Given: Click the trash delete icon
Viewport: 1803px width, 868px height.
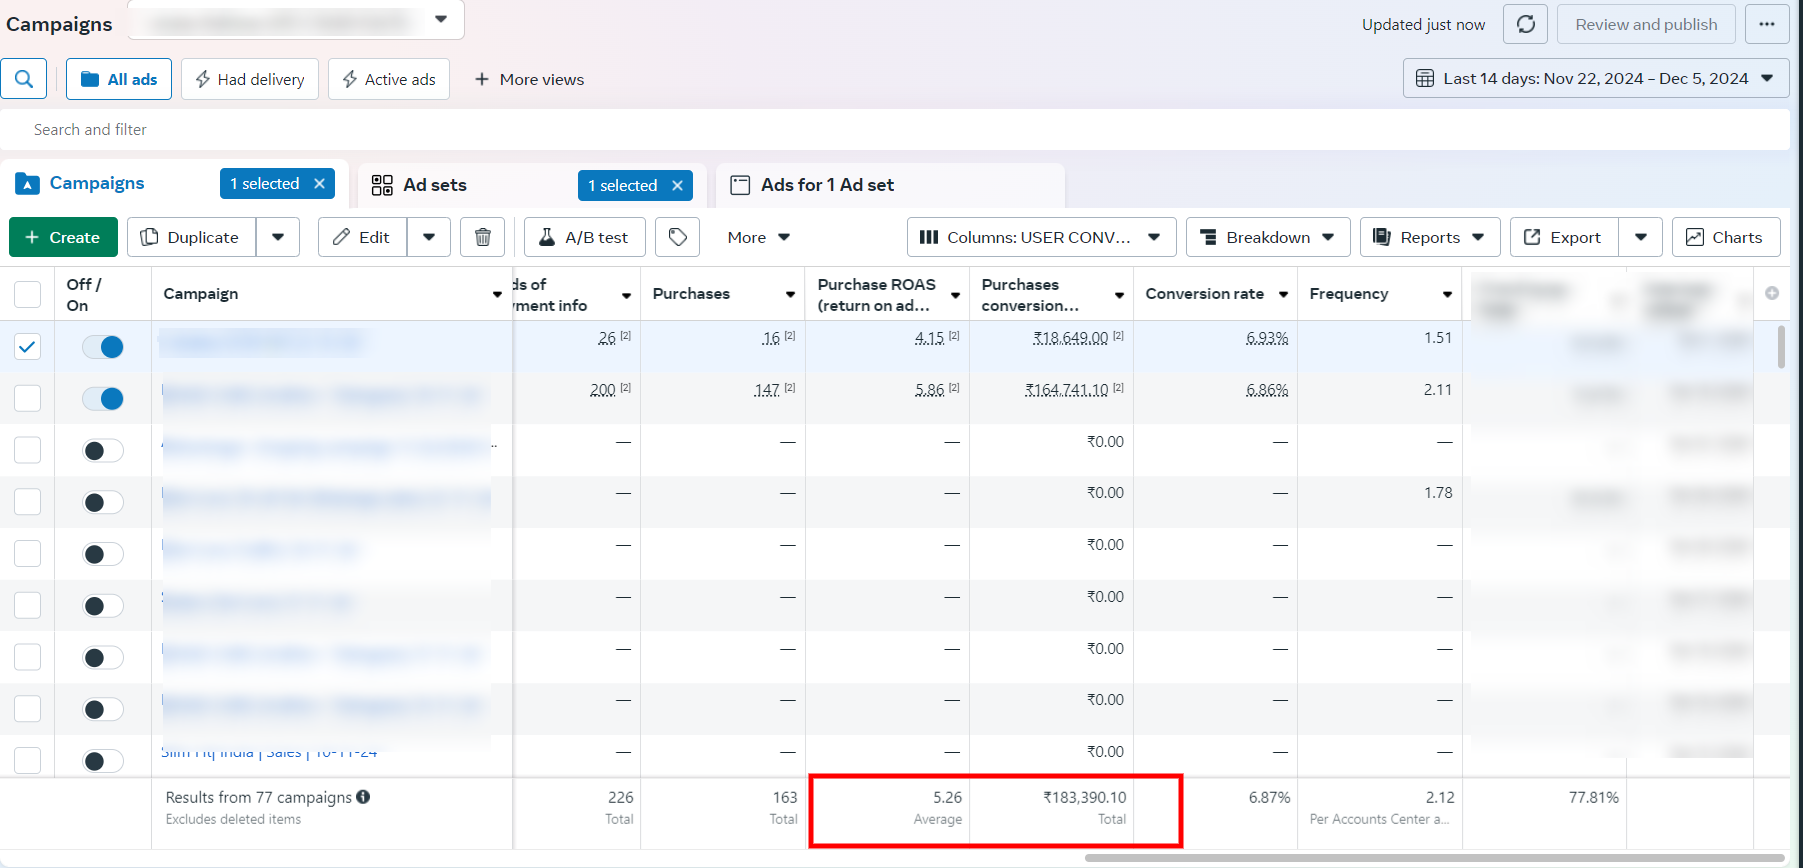Looking at the screenshot, I should (x=482, y=237).
